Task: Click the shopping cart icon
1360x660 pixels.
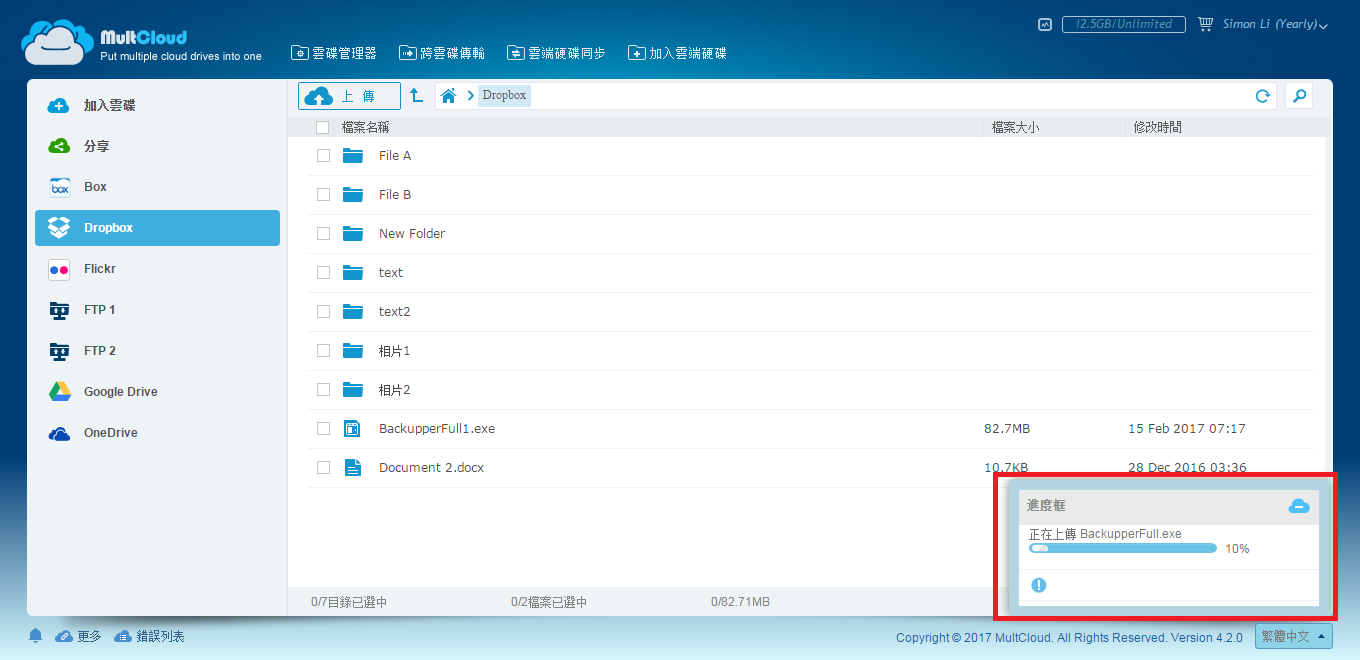Action: click(1205, 24)
